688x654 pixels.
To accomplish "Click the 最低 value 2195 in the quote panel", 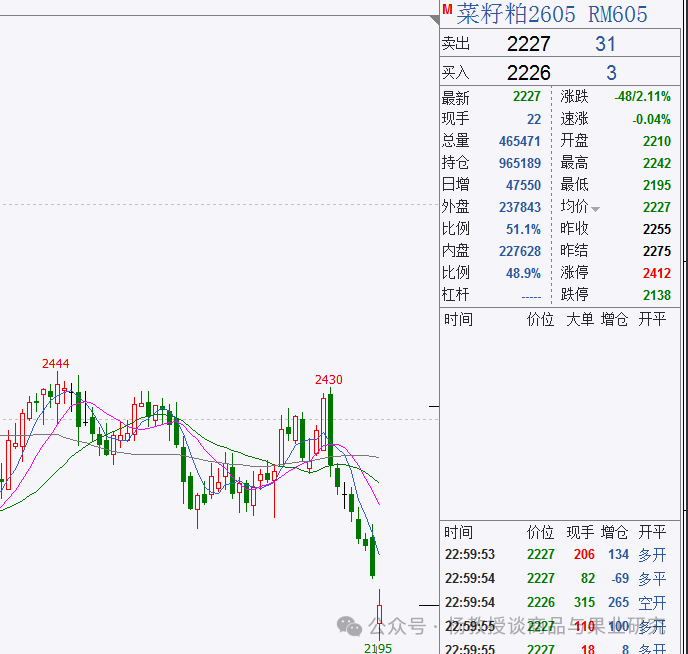I will click(657, 185).
